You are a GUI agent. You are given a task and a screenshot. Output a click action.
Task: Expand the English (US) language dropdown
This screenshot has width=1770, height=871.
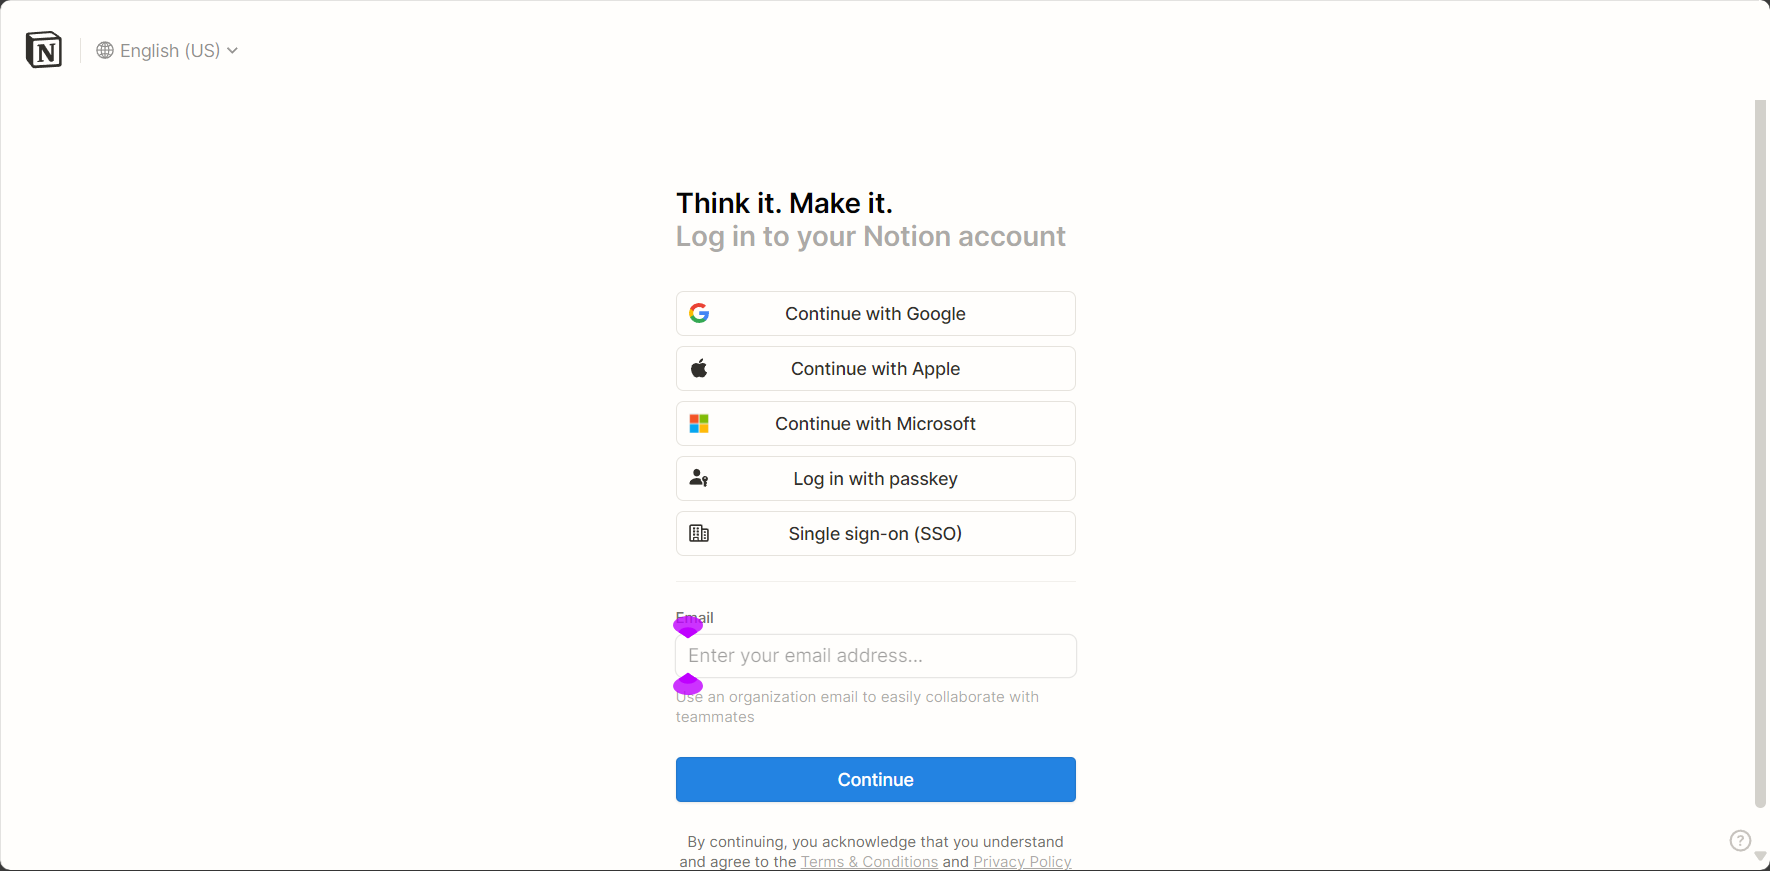coord(167,50)
